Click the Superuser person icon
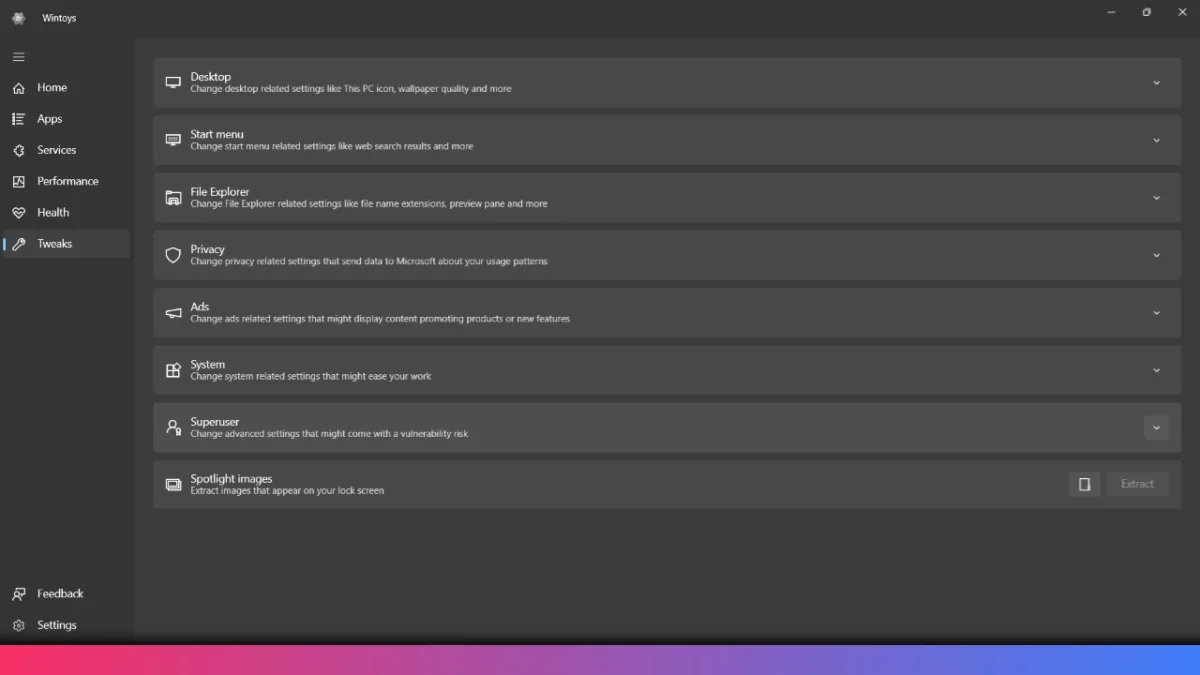The width and height of the screenshot is (1200, 675). click(173, 428)
